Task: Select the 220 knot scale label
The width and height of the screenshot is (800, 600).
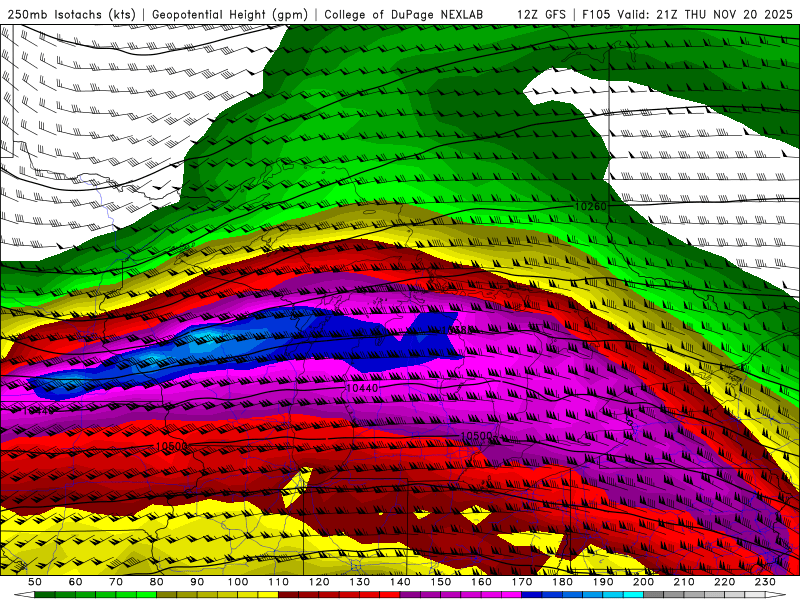Action: click(x=724, y=582)
